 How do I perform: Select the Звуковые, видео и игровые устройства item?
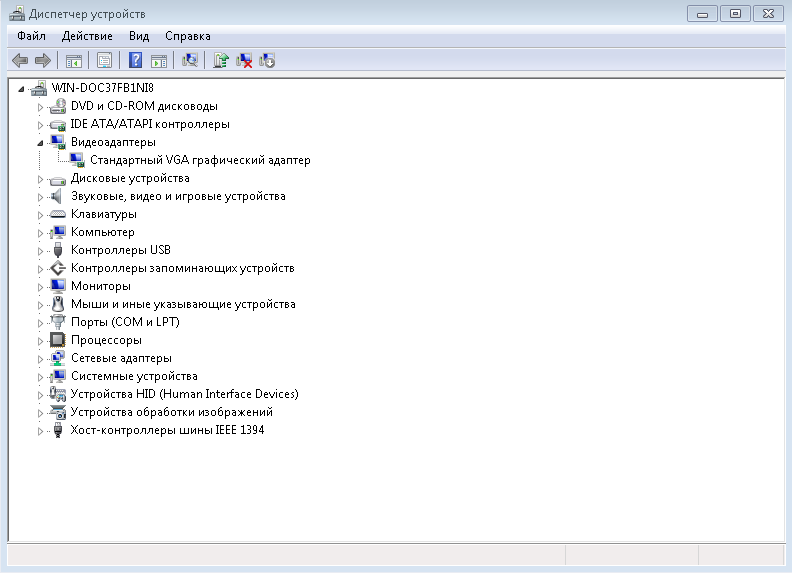click(178, 196)
